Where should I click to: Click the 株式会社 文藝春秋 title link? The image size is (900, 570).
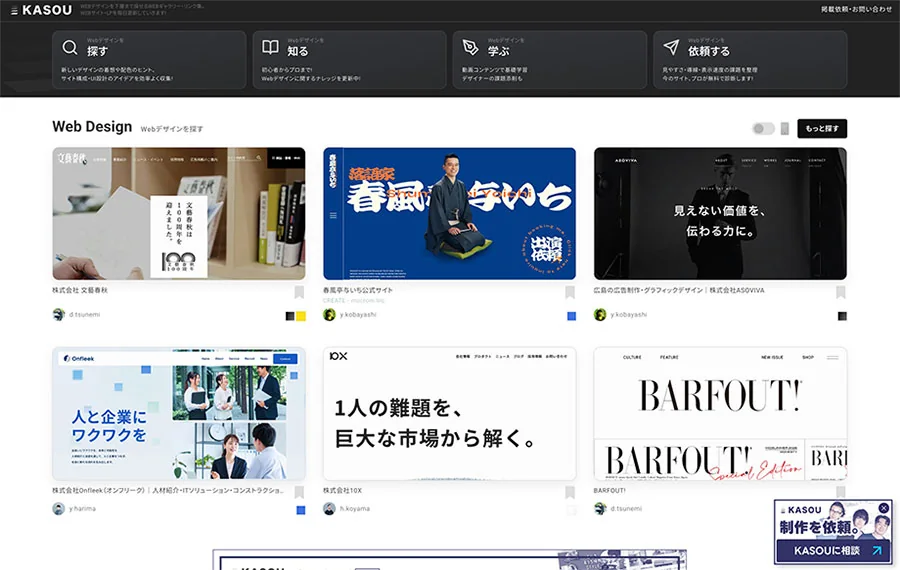(80, 290)
